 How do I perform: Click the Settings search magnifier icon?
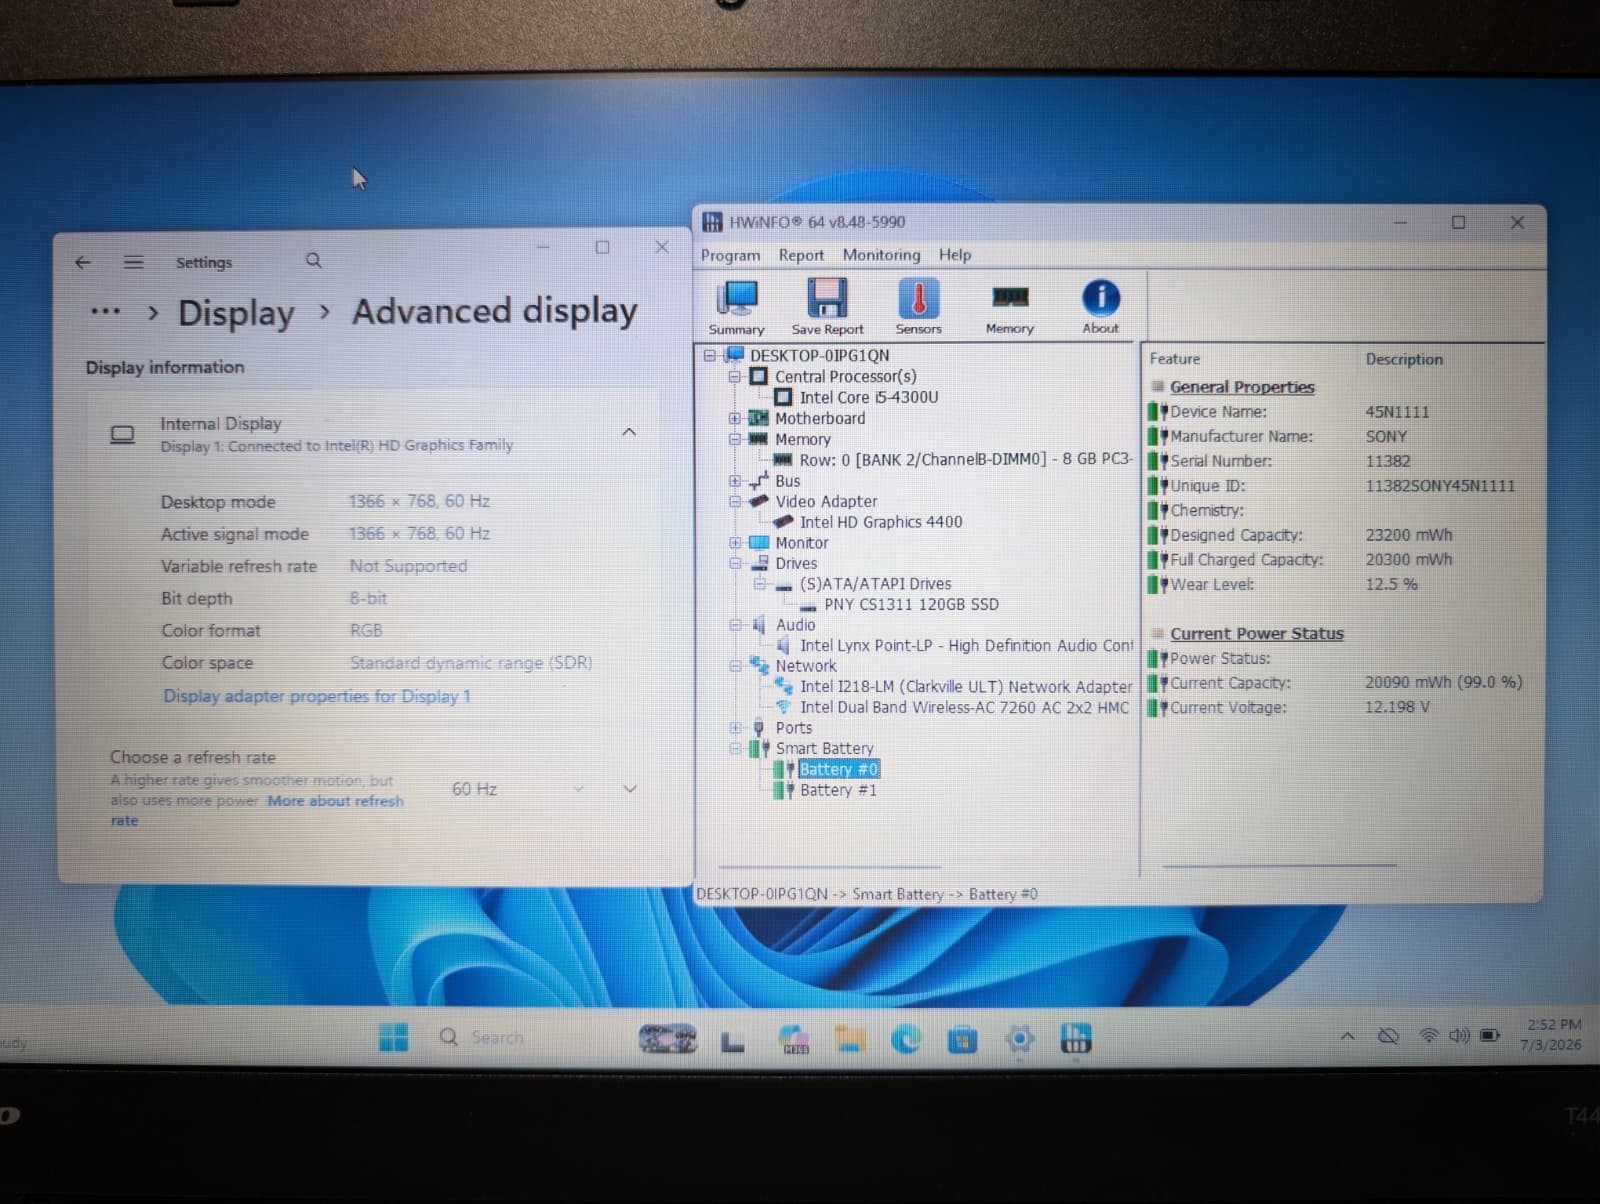pyautogui.click(x=313, y=261)
